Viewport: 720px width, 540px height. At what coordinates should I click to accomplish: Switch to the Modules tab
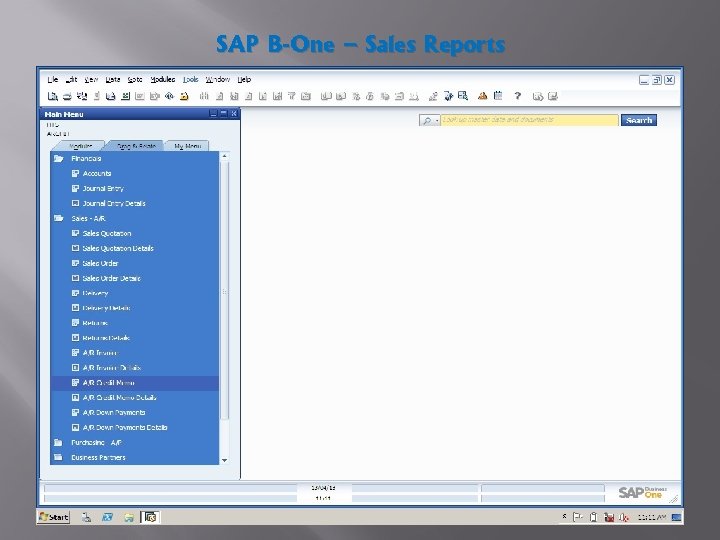click(x=80, y=146)
